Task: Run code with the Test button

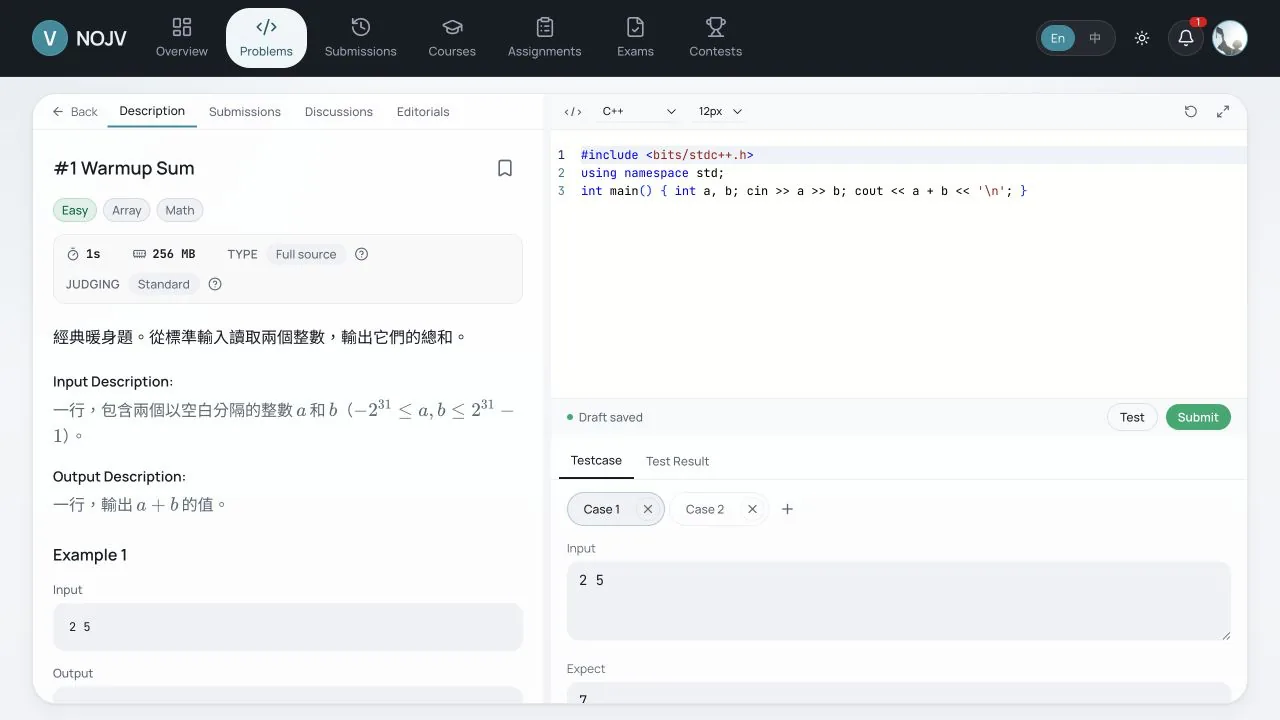Action: (1132, 417)
